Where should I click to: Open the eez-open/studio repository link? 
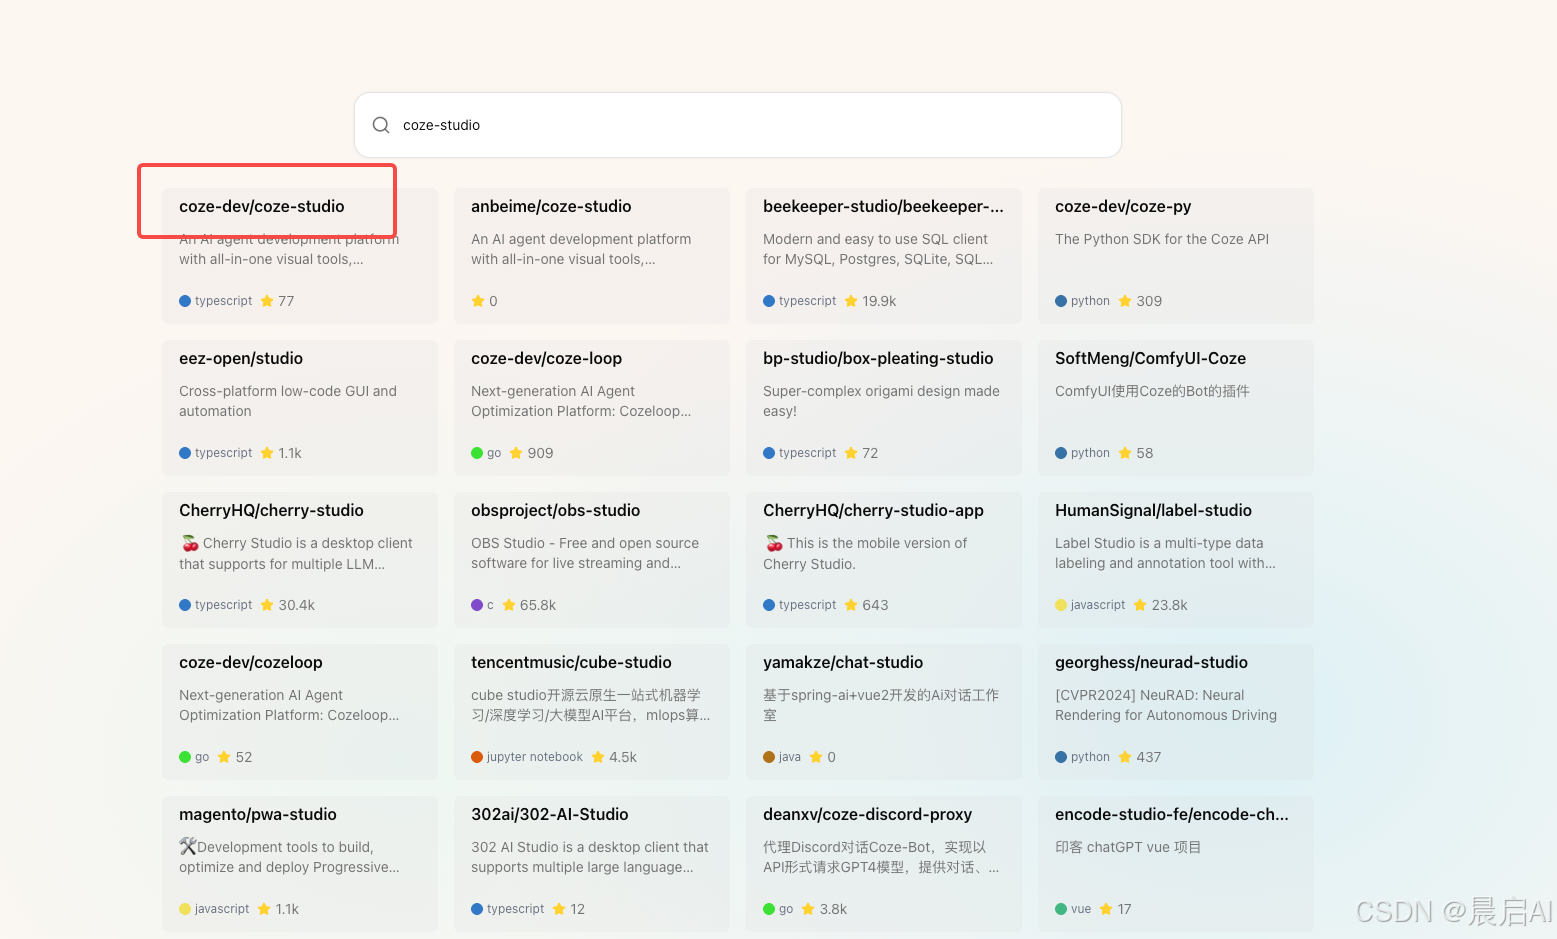coord(243,358)
